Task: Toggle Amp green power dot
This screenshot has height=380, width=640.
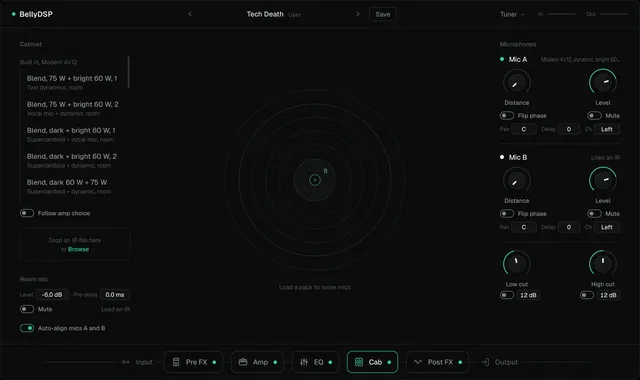Action: pyautogui.click(x=275, y=362)
